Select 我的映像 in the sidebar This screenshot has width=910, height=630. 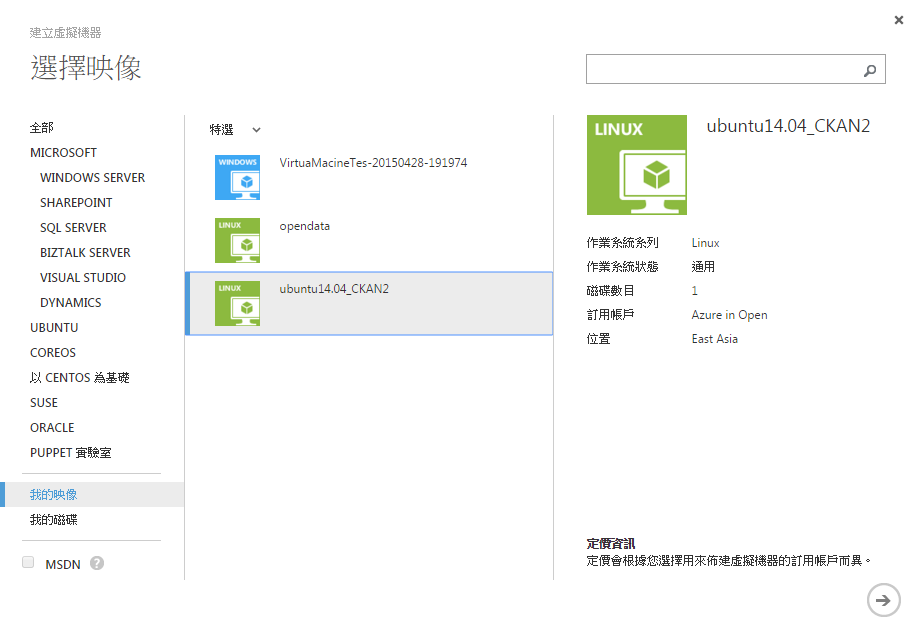(54, 495)
